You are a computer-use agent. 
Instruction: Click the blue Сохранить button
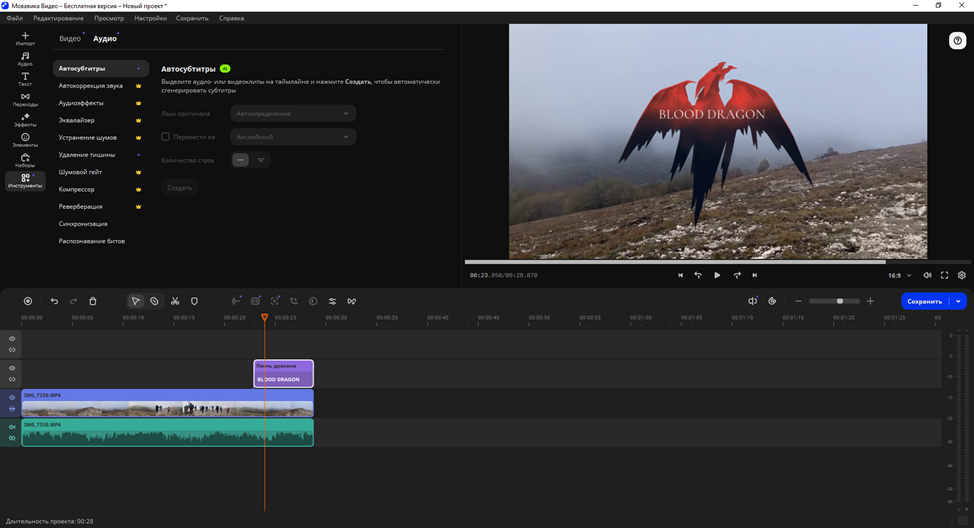pyautogui.click(x=925, y=301)
